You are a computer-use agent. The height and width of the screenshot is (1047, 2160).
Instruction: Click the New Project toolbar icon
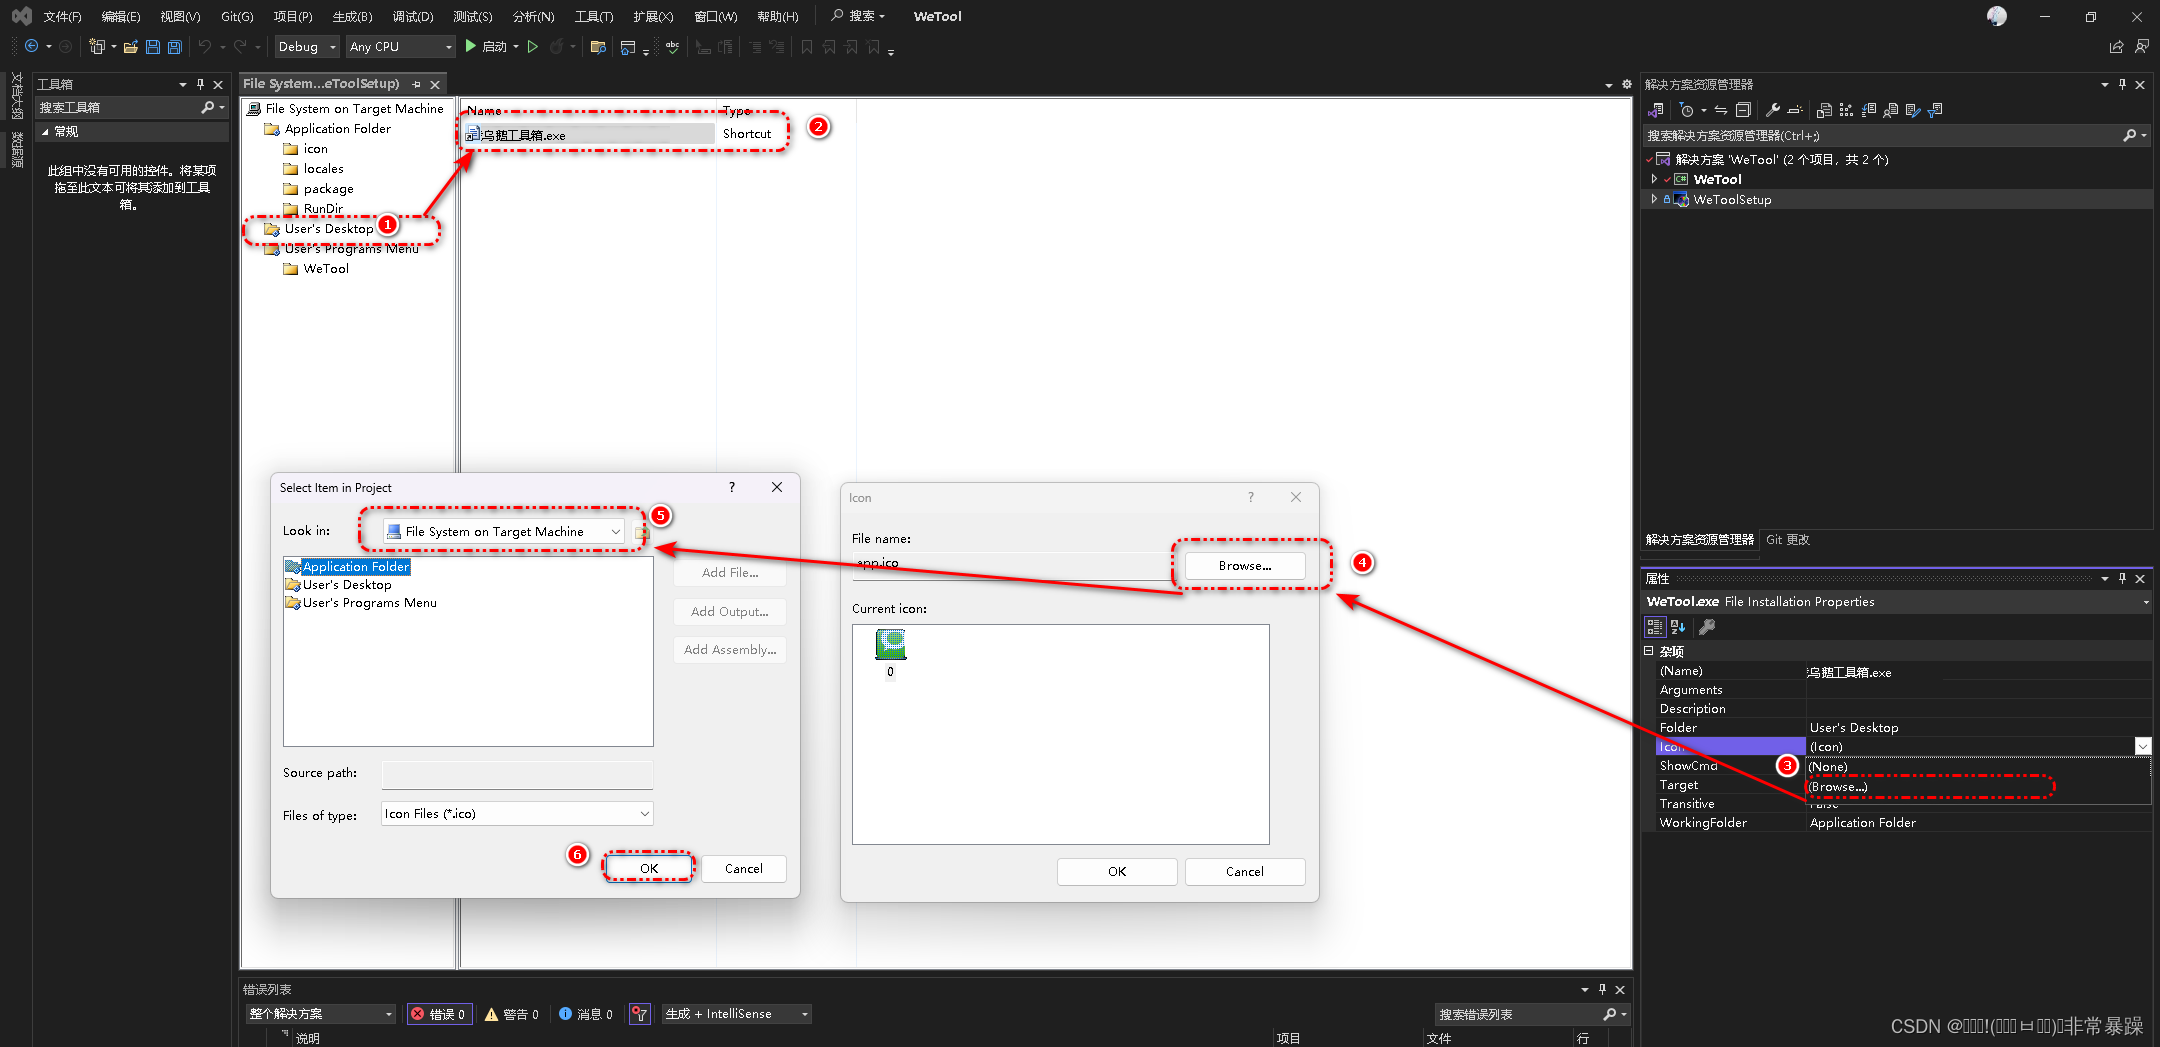(97, 47)
